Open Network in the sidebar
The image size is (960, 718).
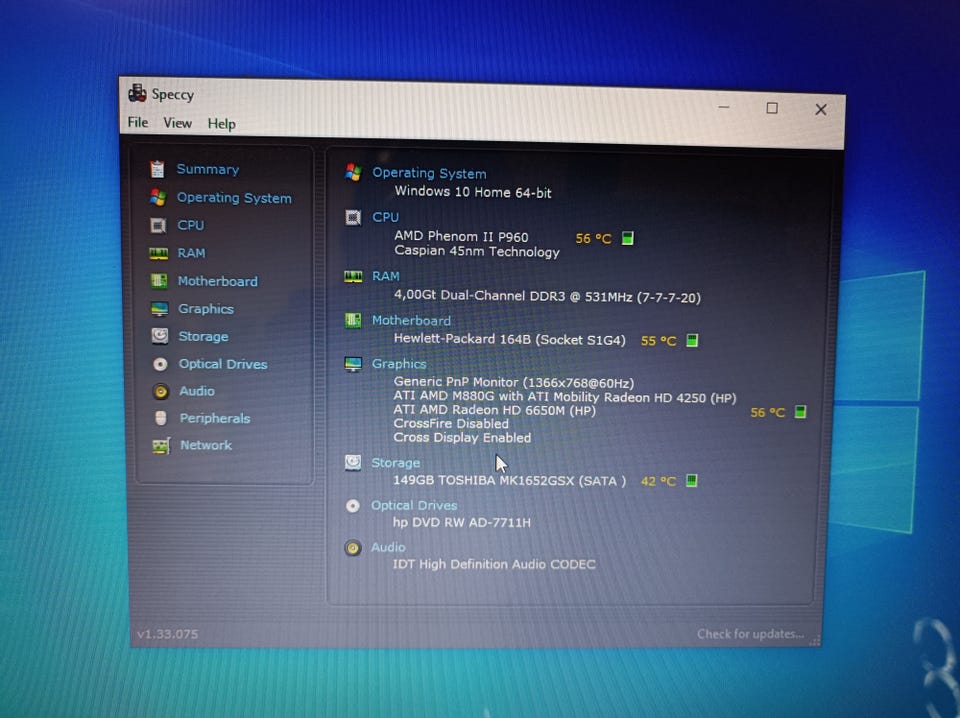[x=206, y=445]
